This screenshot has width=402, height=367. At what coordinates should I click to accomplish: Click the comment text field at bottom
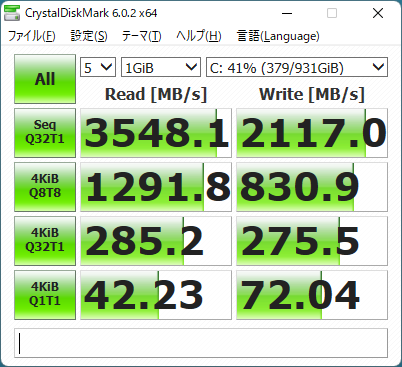[201, 343]
